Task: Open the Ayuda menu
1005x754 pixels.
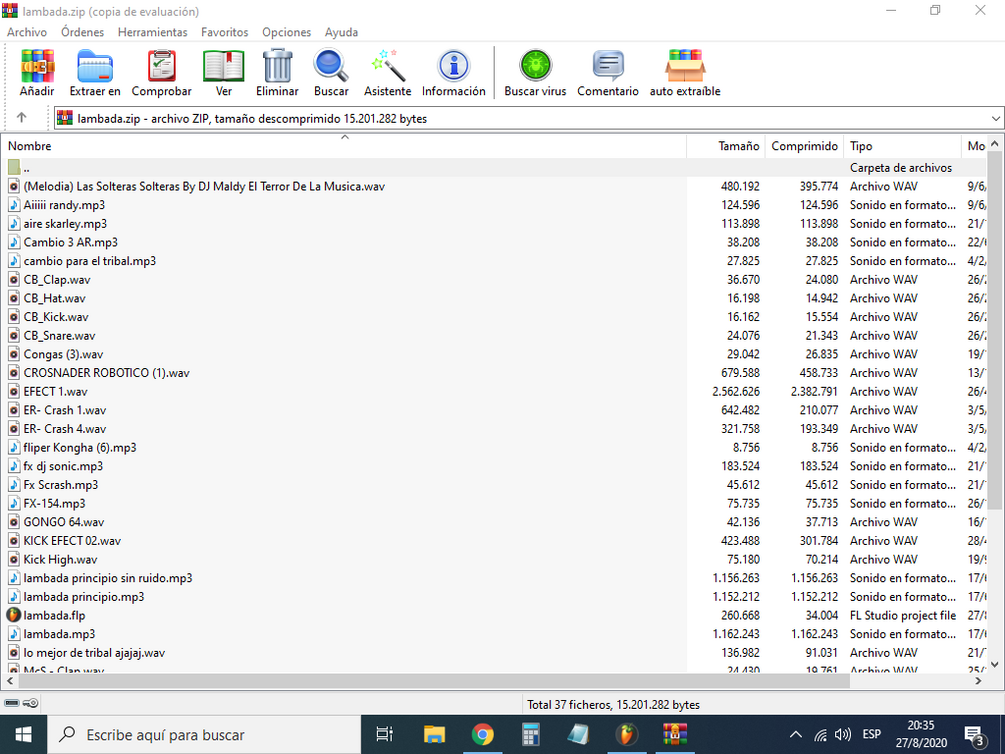Action: click(341, 32)
